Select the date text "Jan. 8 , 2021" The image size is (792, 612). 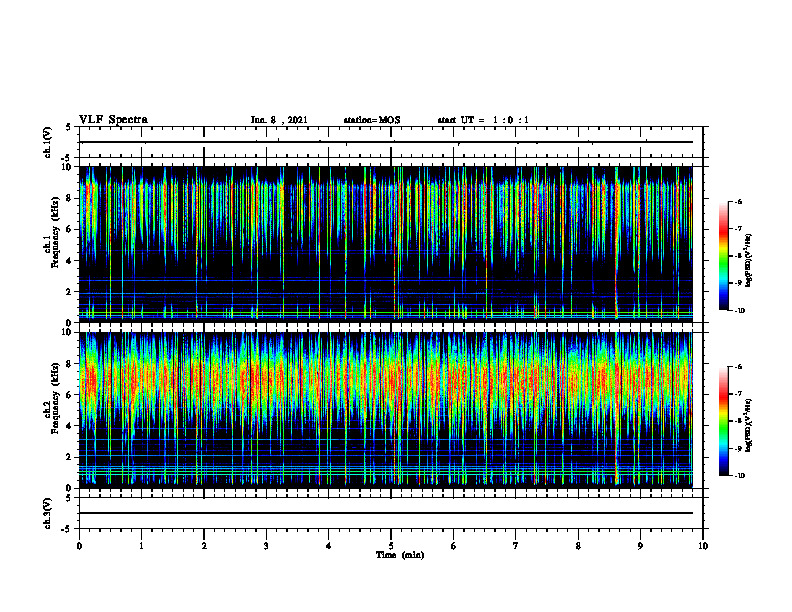click(x=279, y=120)
